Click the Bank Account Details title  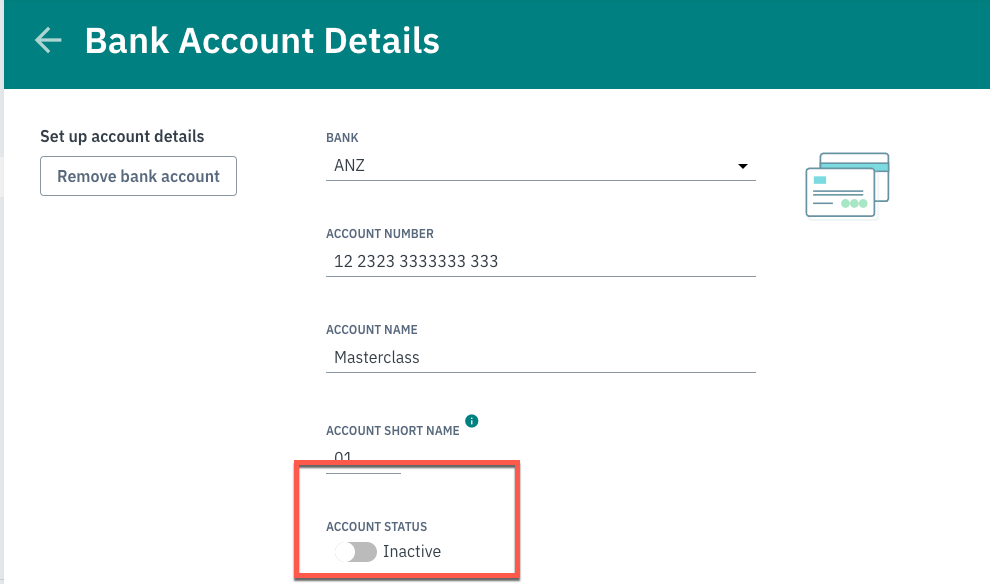(x=262, y=41)
